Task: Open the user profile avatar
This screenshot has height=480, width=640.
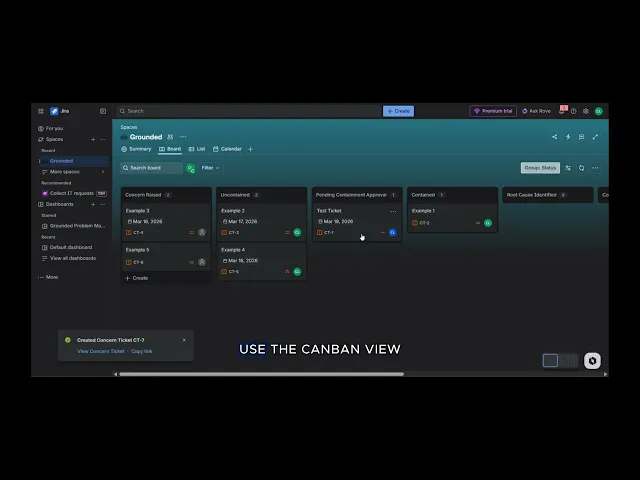Action: [599, 111]
